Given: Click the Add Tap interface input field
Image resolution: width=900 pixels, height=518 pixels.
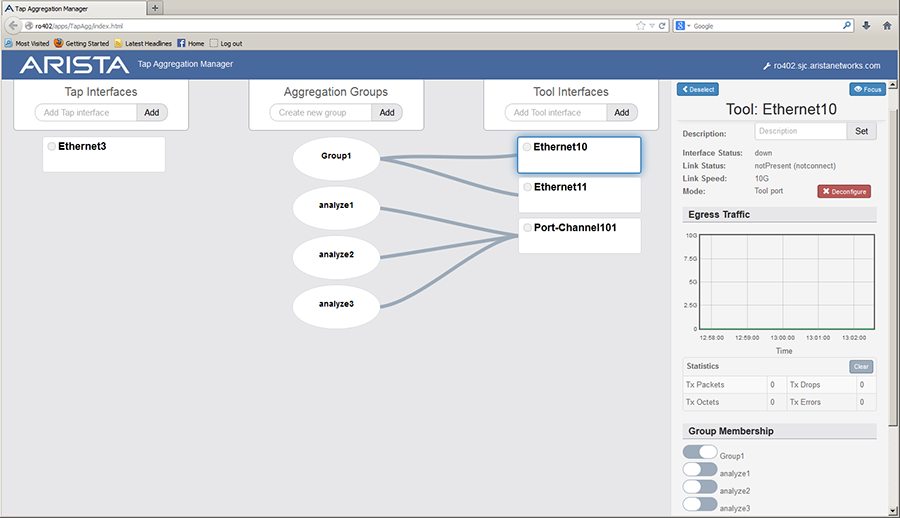Looking at the screenshot, I should coord(86,113).
